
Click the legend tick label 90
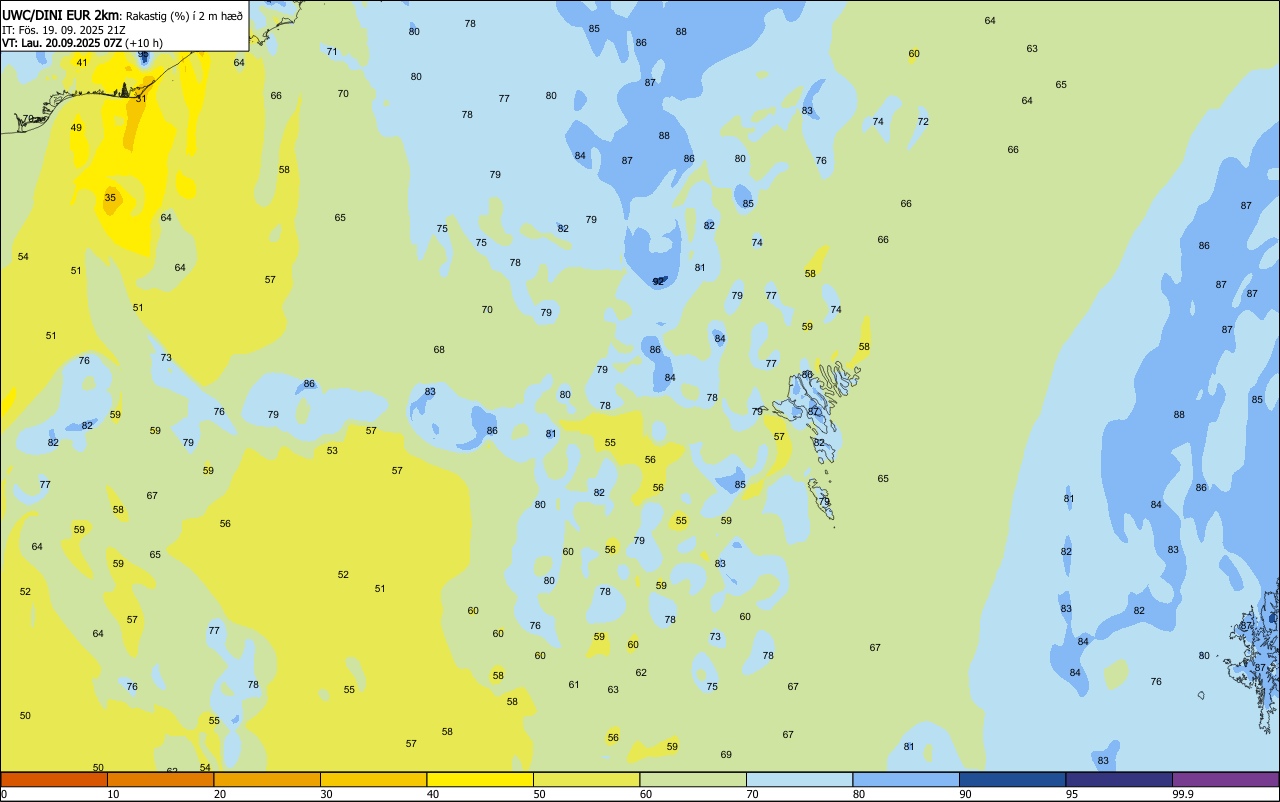tap(966, 794)
